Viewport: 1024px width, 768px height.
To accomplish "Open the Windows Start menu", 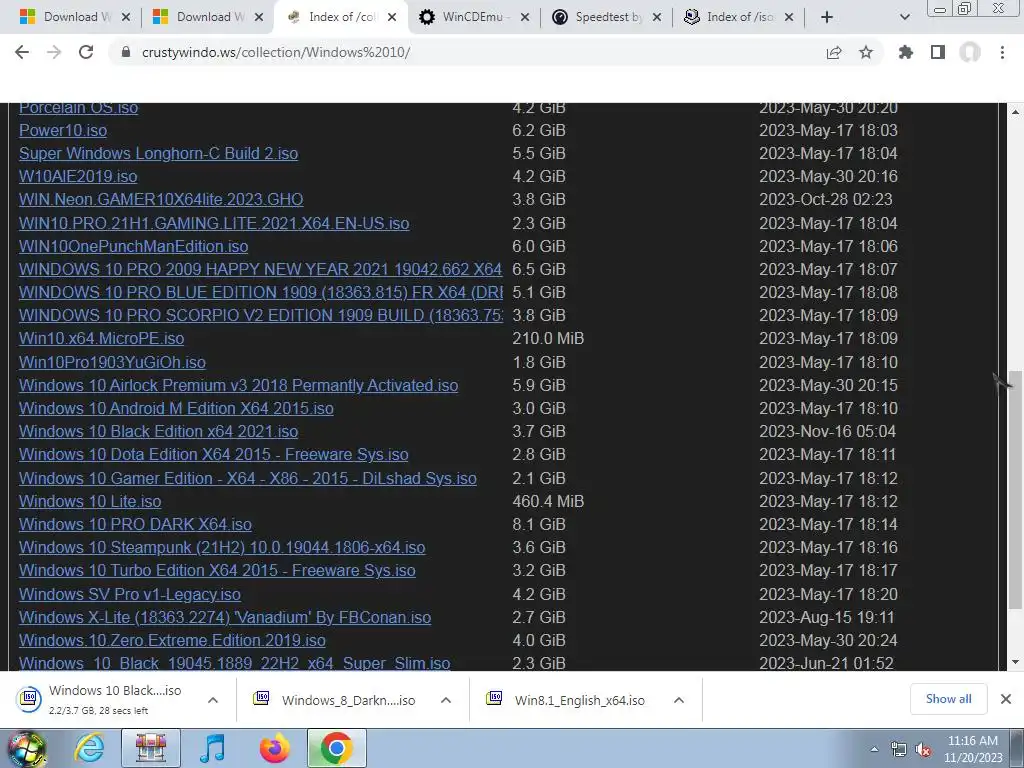I will (x=26, y=748).
